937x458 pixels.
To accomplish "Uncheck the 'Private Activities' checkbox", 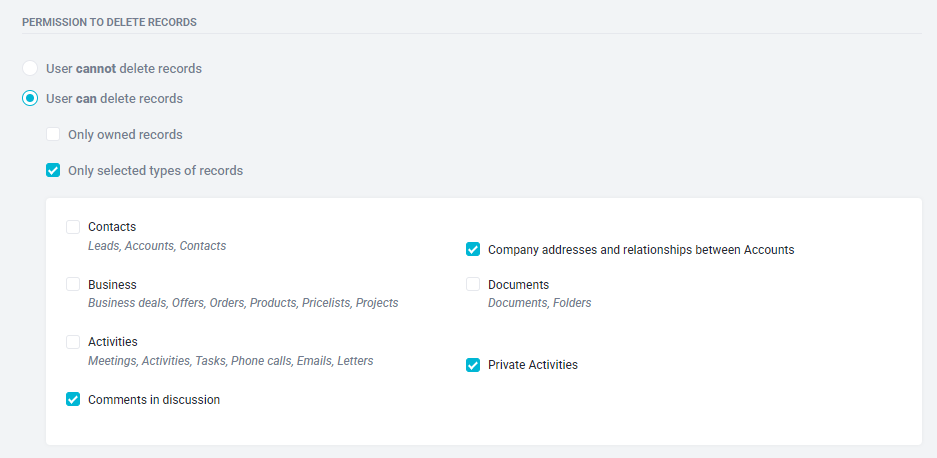I will point(473,365).
